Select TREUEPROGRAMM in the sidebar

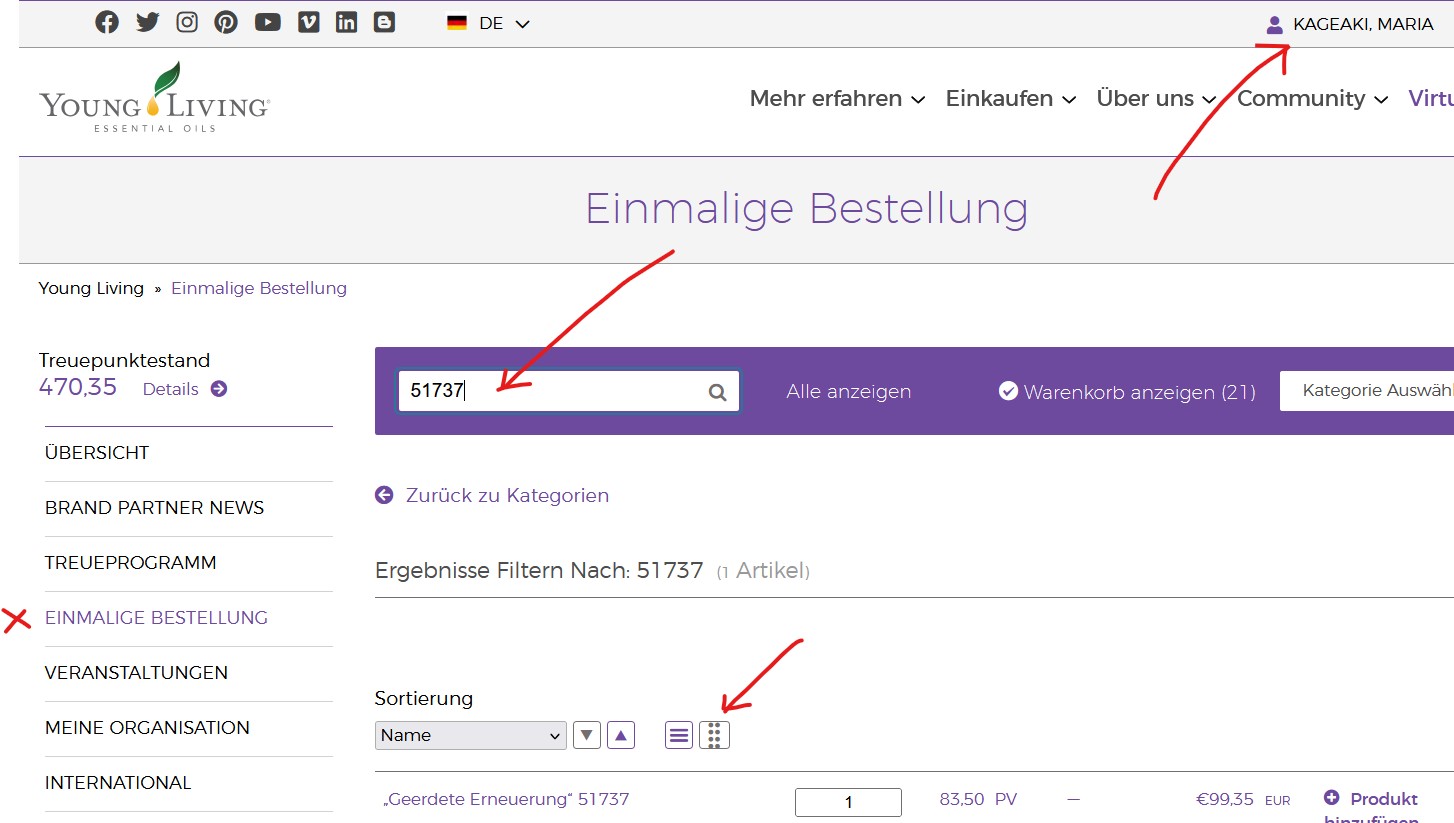tap(130, 563)
